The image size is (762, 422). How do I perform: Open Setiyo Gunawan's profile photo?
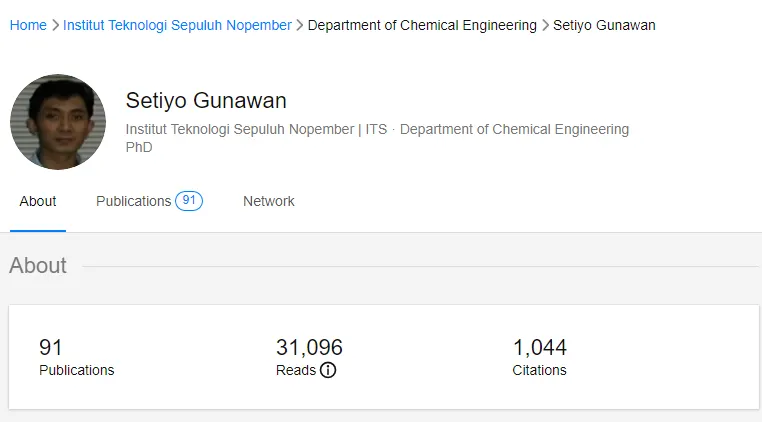click(x=58, y=122)
